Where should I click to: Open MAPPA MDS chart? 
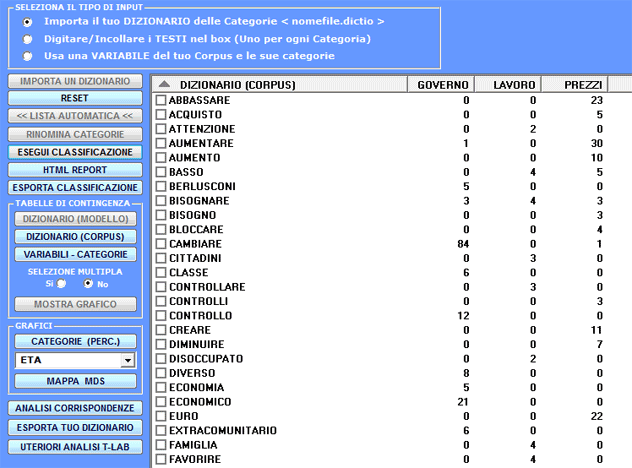coord(75,381)
